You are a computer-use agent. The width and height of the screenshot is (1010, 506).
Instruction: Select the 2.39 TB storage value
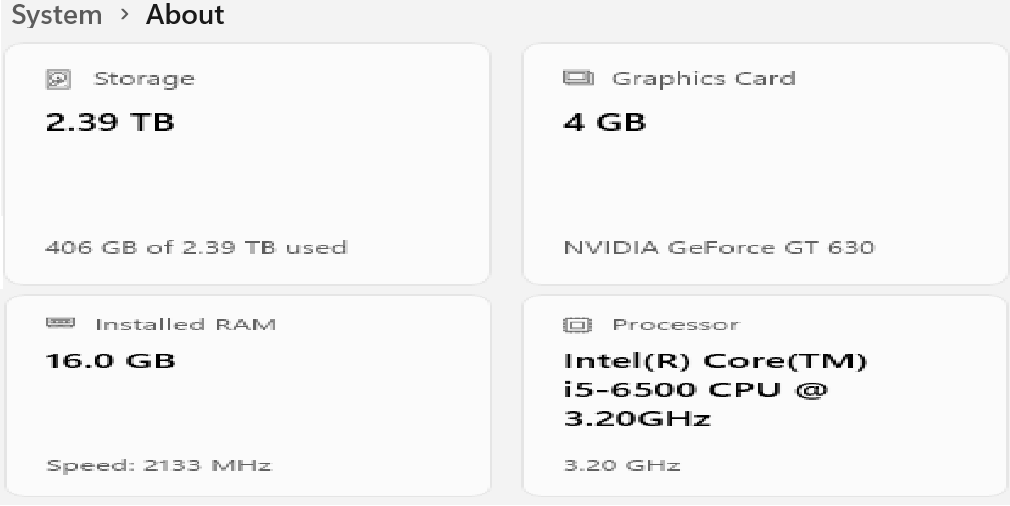(110, 122)
